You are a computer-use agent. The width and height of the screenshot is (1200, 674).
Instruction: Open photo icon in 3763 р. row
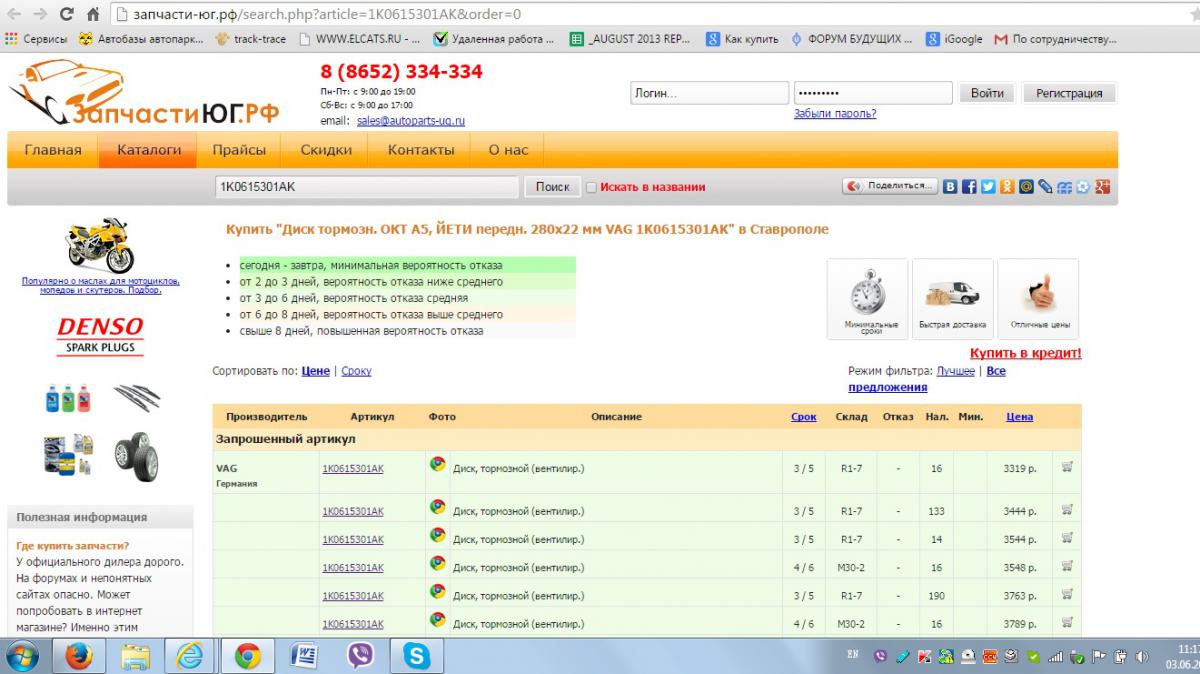point(437,591)
